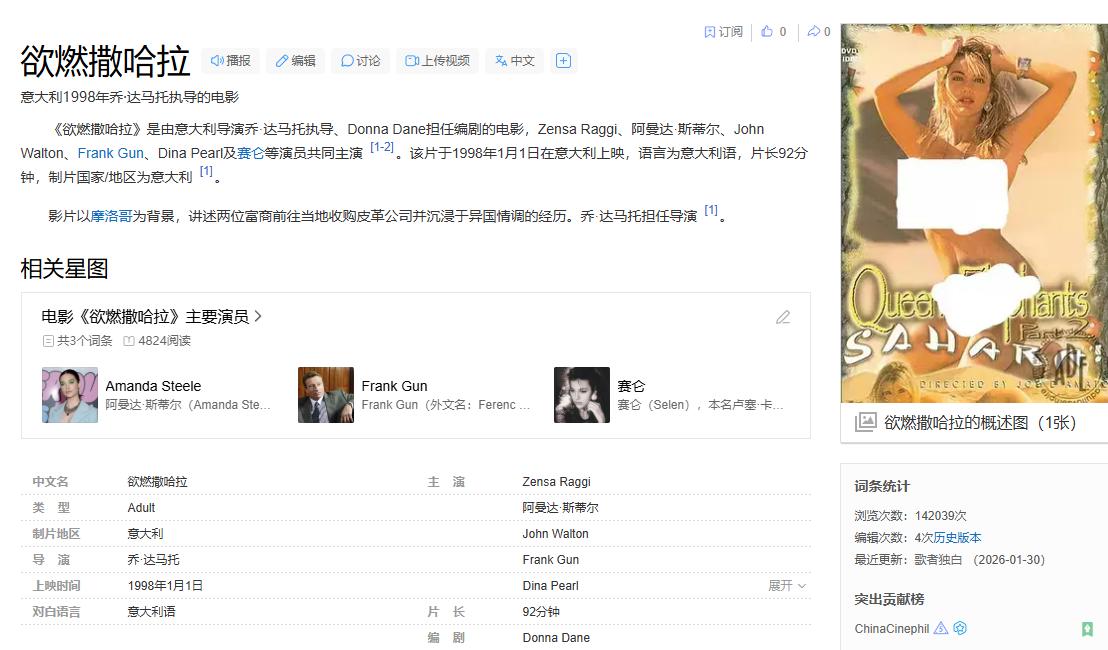Open the 赛仑 link in the intro paragraph
This screenshot has width=1108, height=650.
click(x=250, y=153)
